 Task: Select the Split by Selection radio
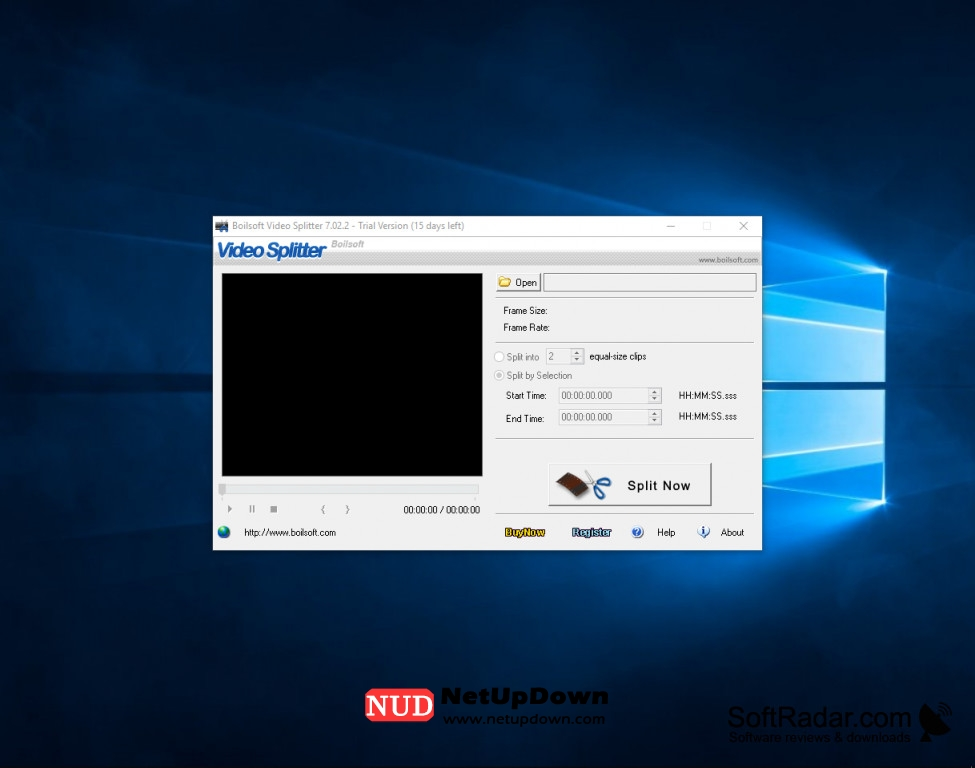click(x=499, y=376)
